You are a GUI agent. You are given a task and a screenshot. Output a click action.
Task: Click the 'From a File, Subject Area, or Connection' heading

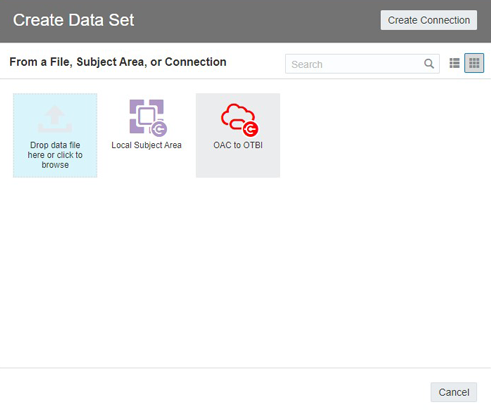click(x=118, y=62)
